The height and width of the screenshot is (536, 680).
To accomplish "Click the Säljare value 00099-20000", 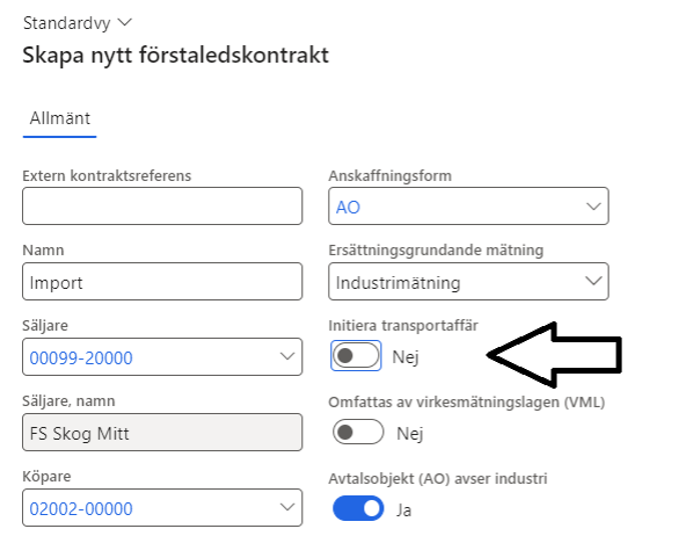I will point(81,358).
